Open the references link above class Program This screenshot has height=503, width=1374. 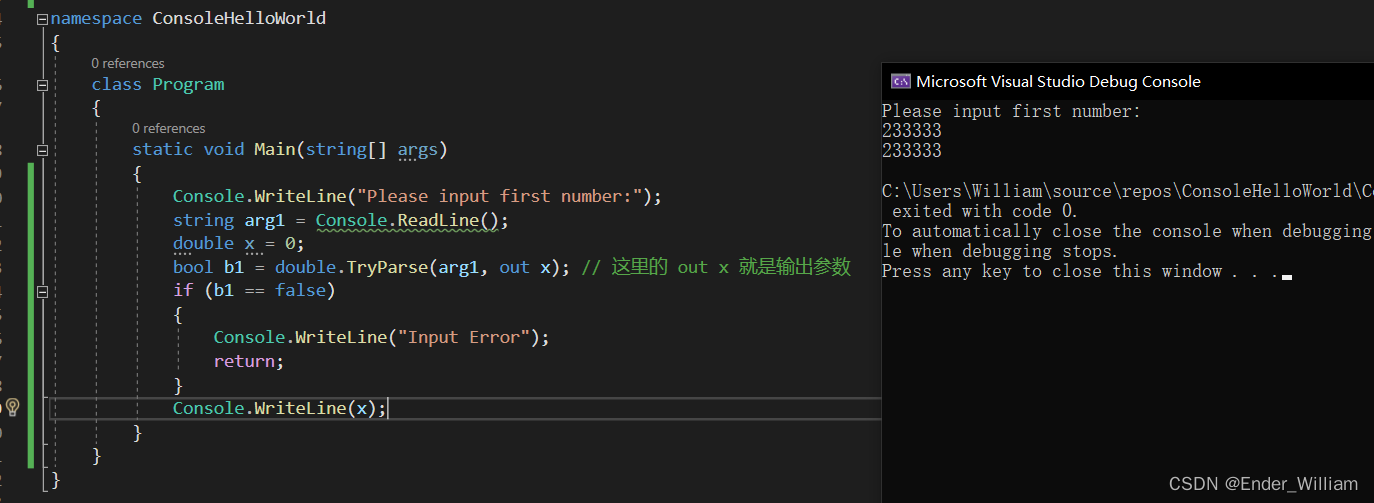128,64
